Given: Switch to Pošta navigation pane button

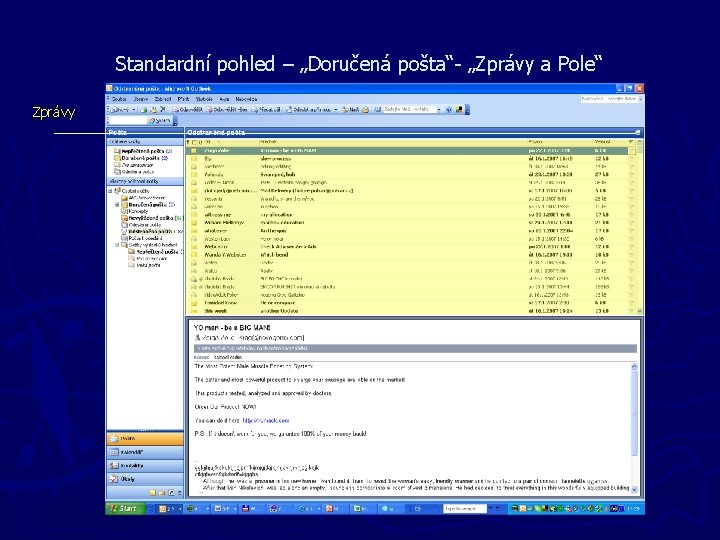Looking at the screenshot, I should tap(145, 439).
